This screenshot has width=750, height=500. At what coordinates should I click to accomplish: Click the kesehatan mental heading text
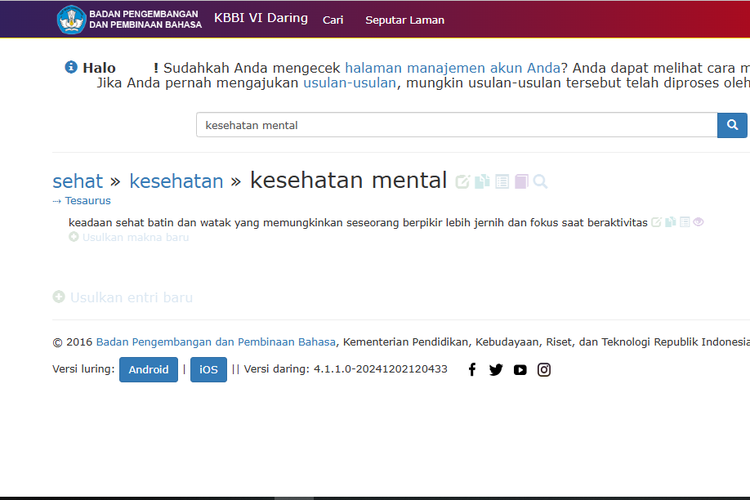coord(348,180)
